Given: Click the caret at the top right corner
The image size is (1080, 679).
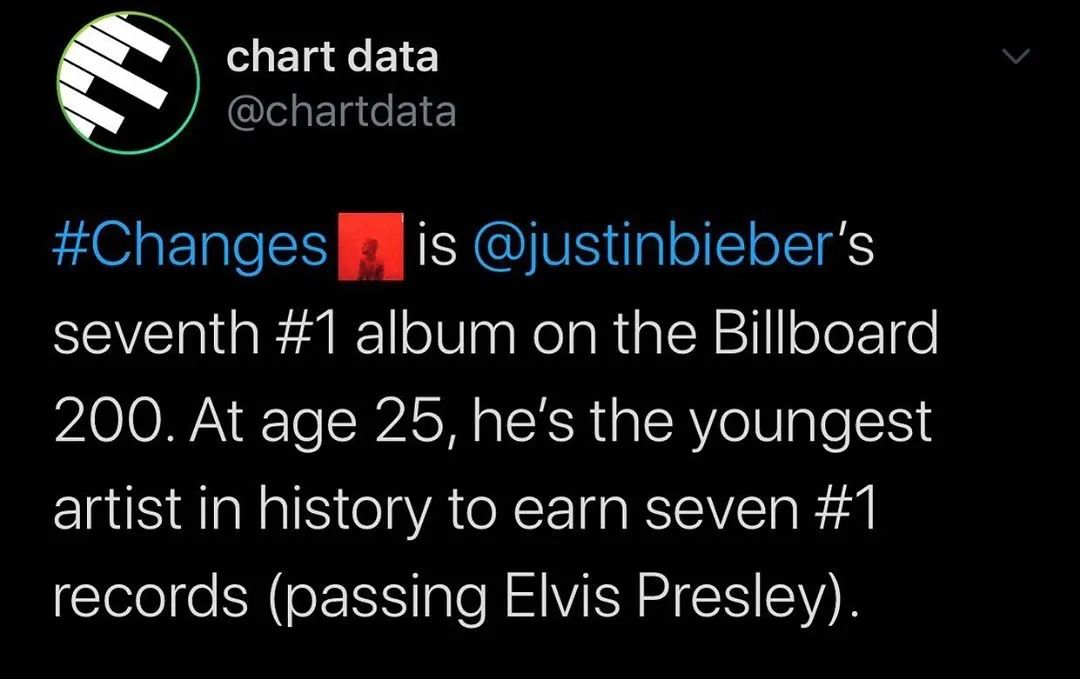Looking at the screenshot, I should pos(1016,57).
